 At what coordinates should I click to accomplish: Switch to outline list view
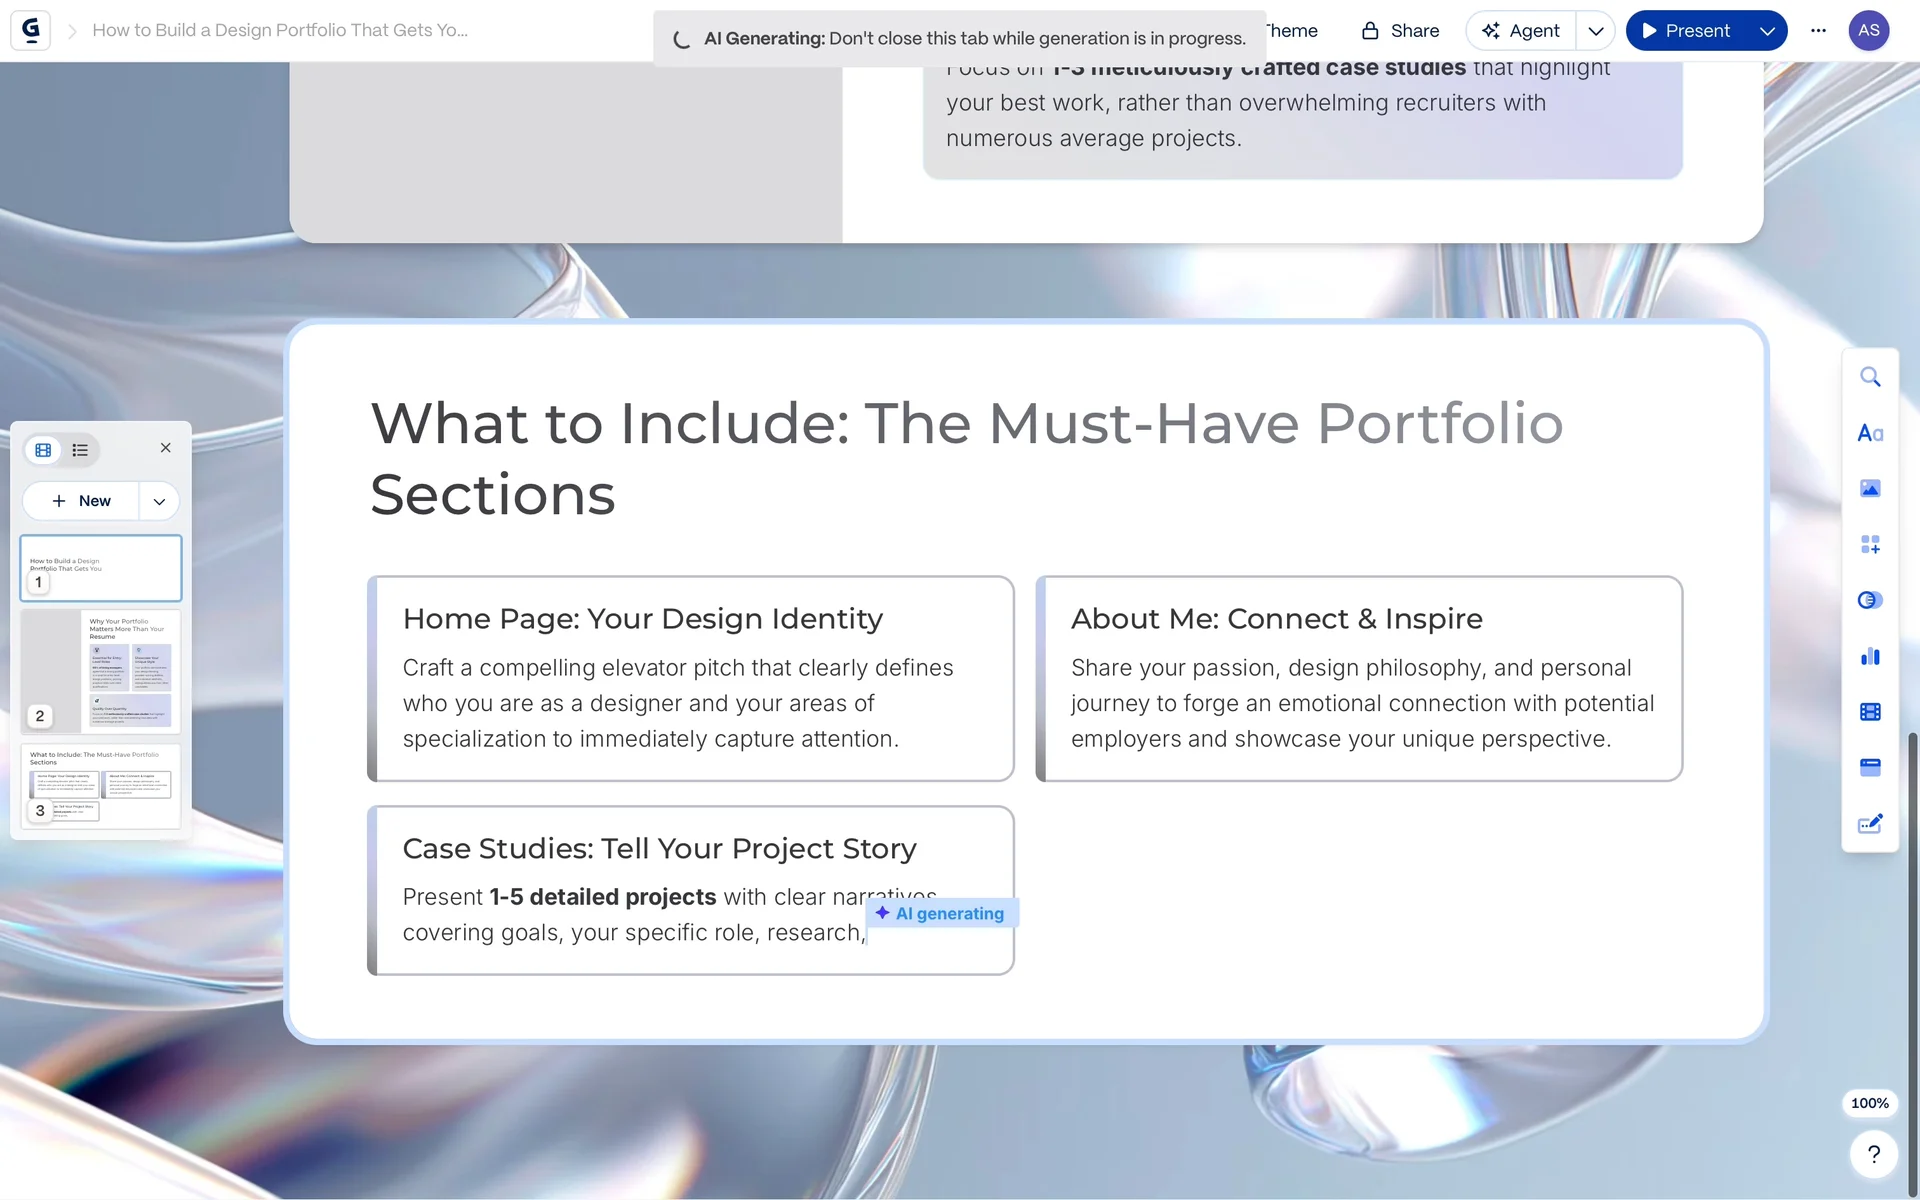80,450
